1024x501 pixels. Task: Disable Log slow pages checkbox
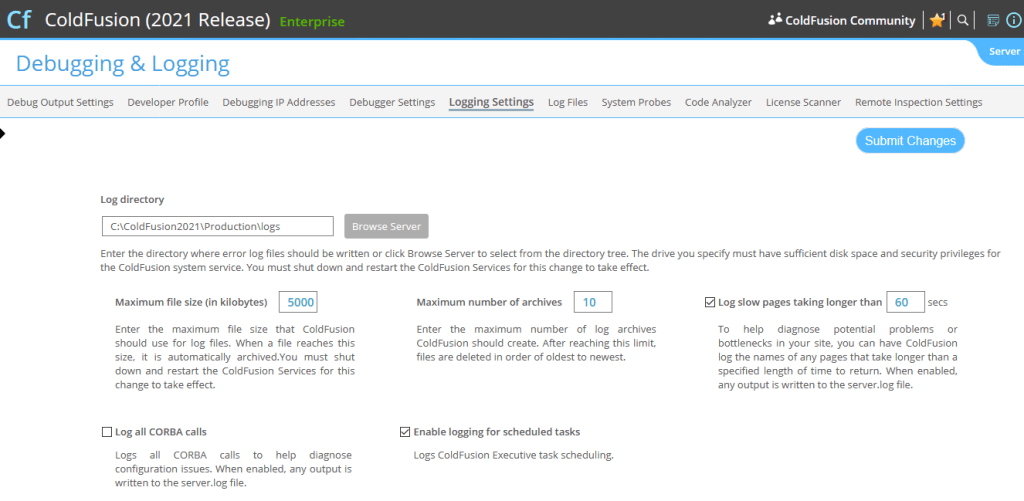710,302
